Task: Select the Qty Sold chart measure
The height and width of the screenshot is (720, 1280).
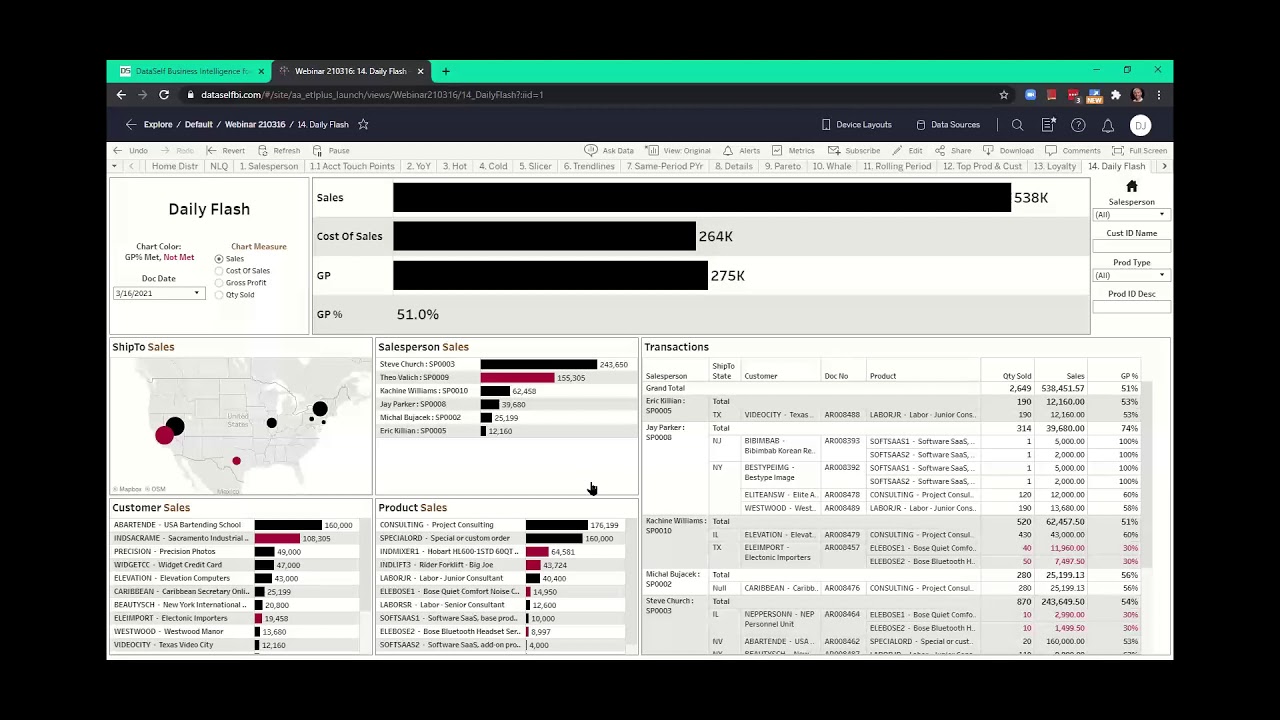Action: 219,295
